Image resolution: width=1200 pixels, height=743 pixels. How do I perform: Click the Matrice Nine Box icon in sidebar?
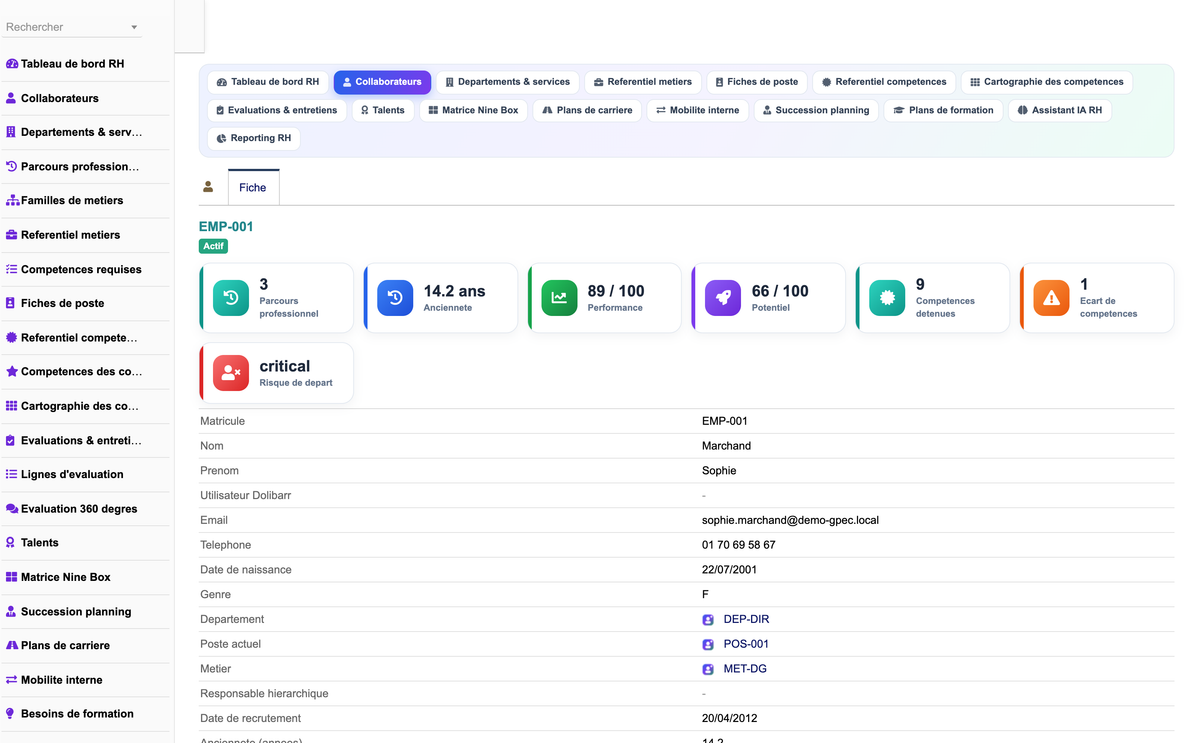click(12, 577)
